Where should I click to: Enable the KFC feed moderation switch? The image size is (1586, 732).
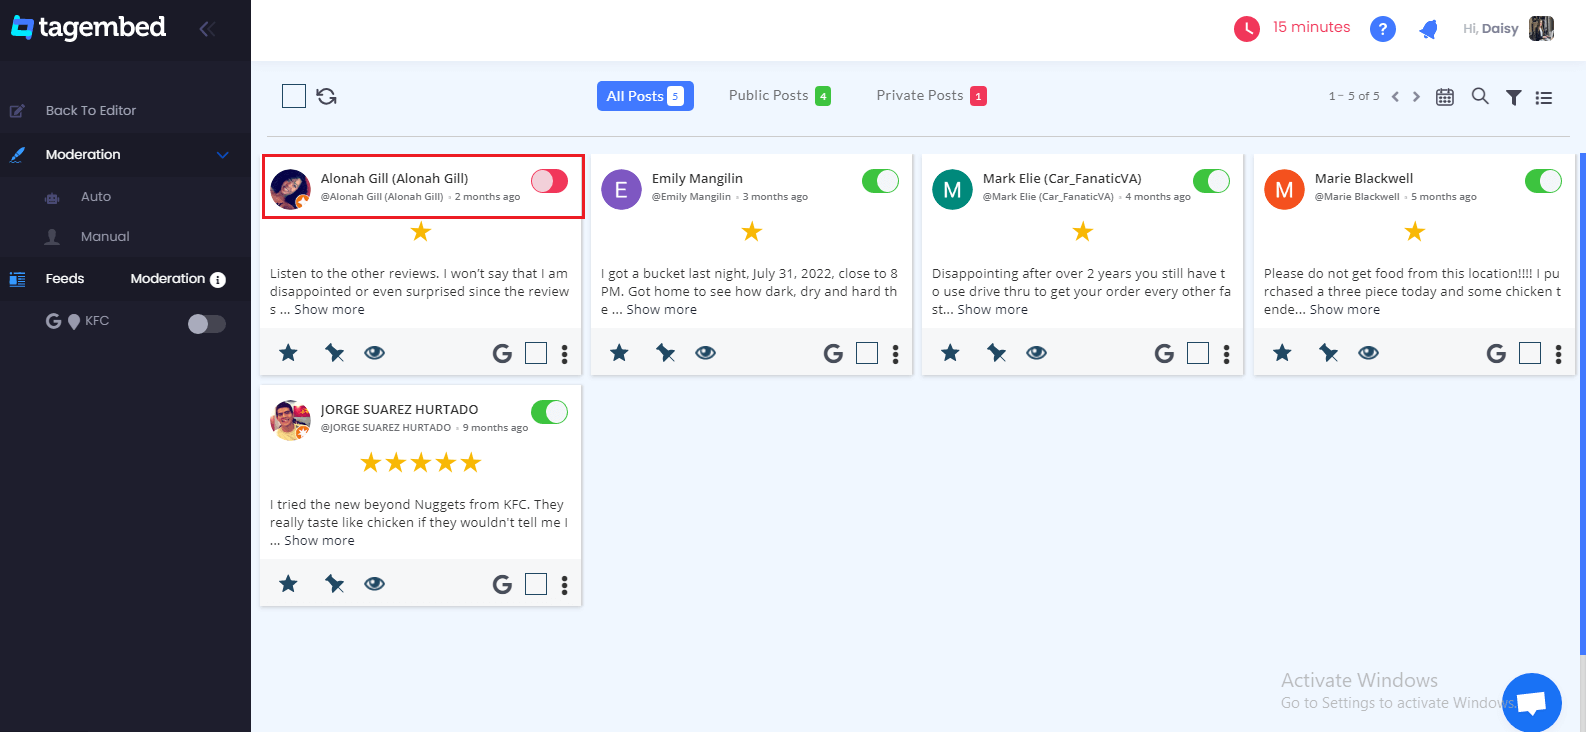(207, 324)
